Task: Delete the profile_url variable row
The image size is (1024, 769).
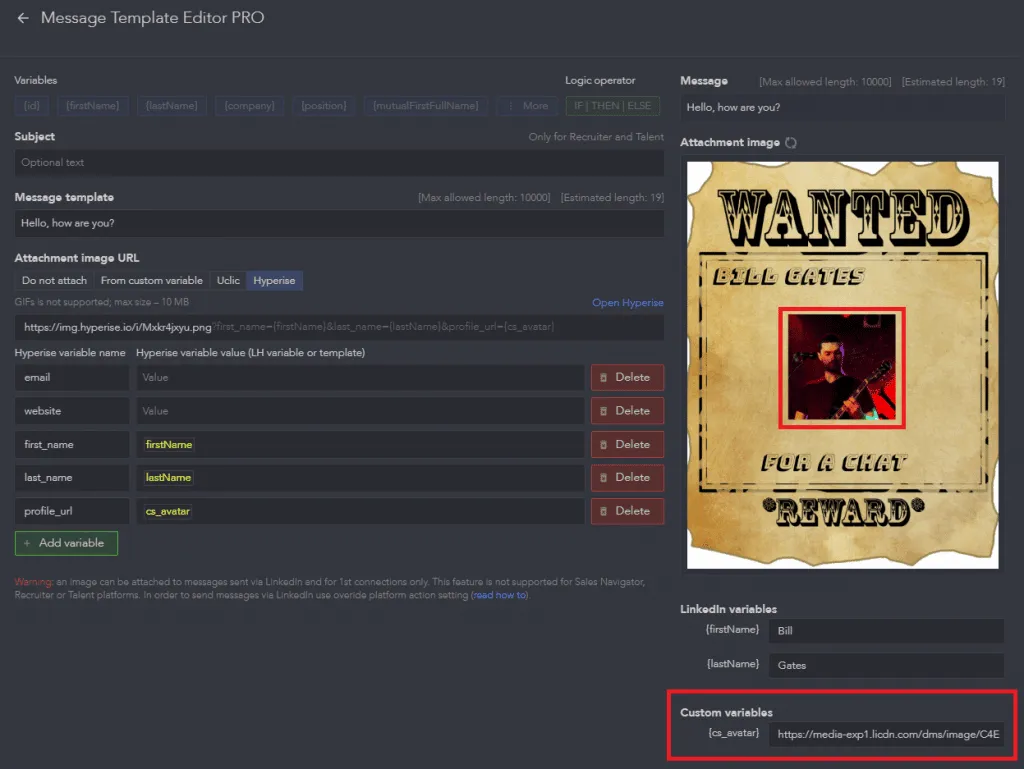Action: point(627,511)
